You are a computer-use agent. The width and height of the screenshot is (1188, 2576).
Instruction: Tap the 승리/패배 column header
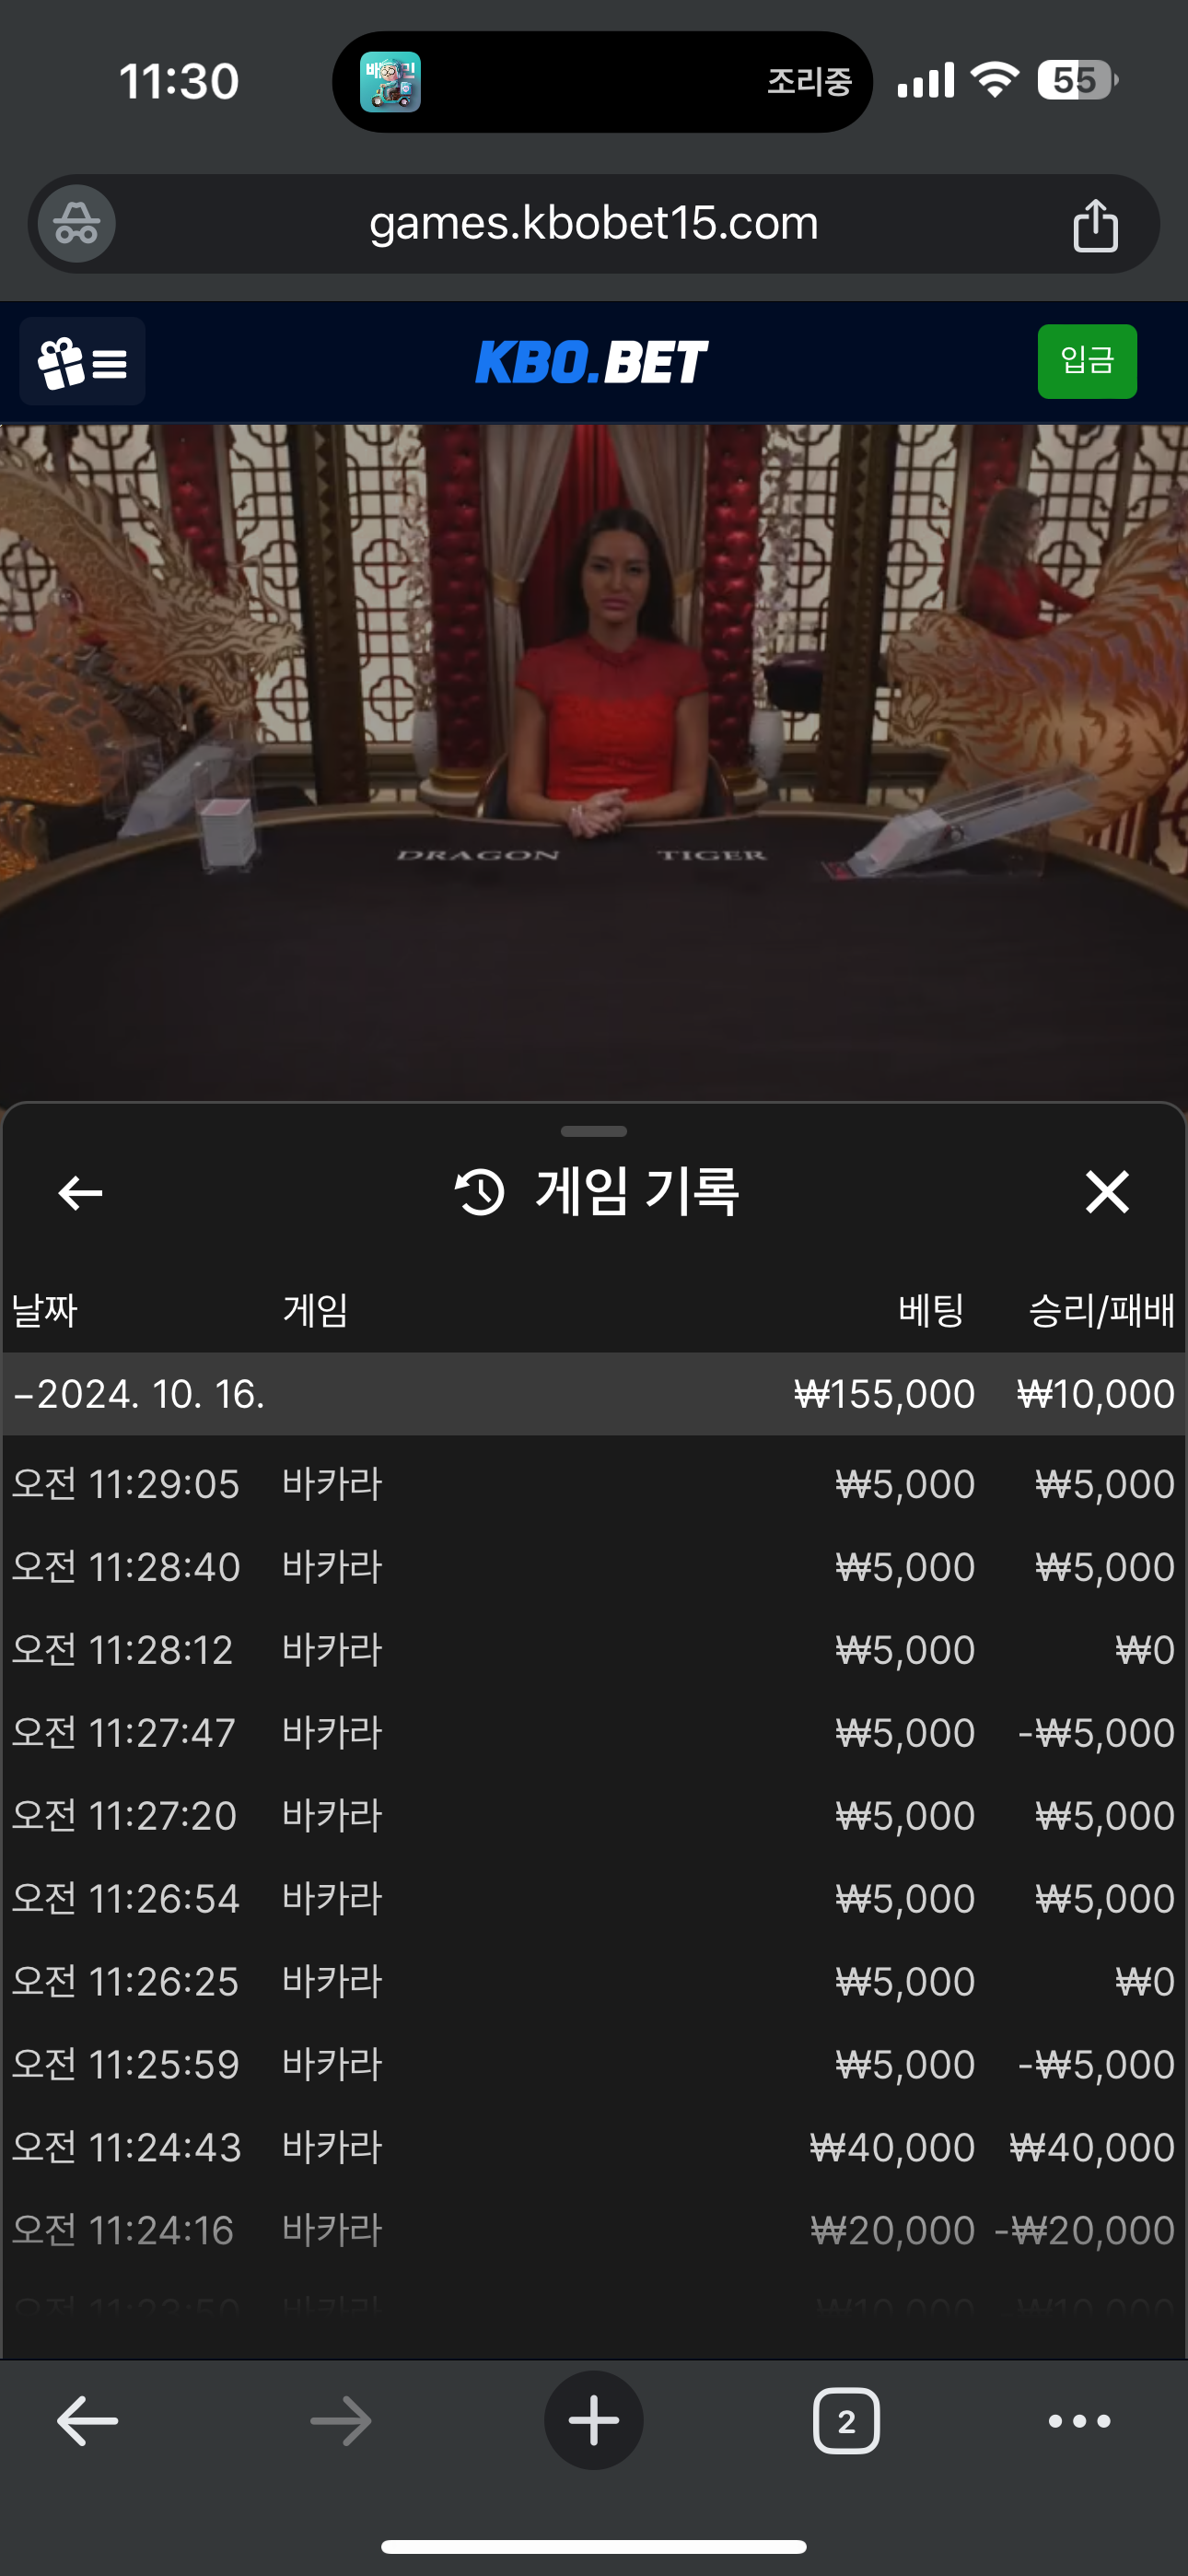point(1101,1310)
